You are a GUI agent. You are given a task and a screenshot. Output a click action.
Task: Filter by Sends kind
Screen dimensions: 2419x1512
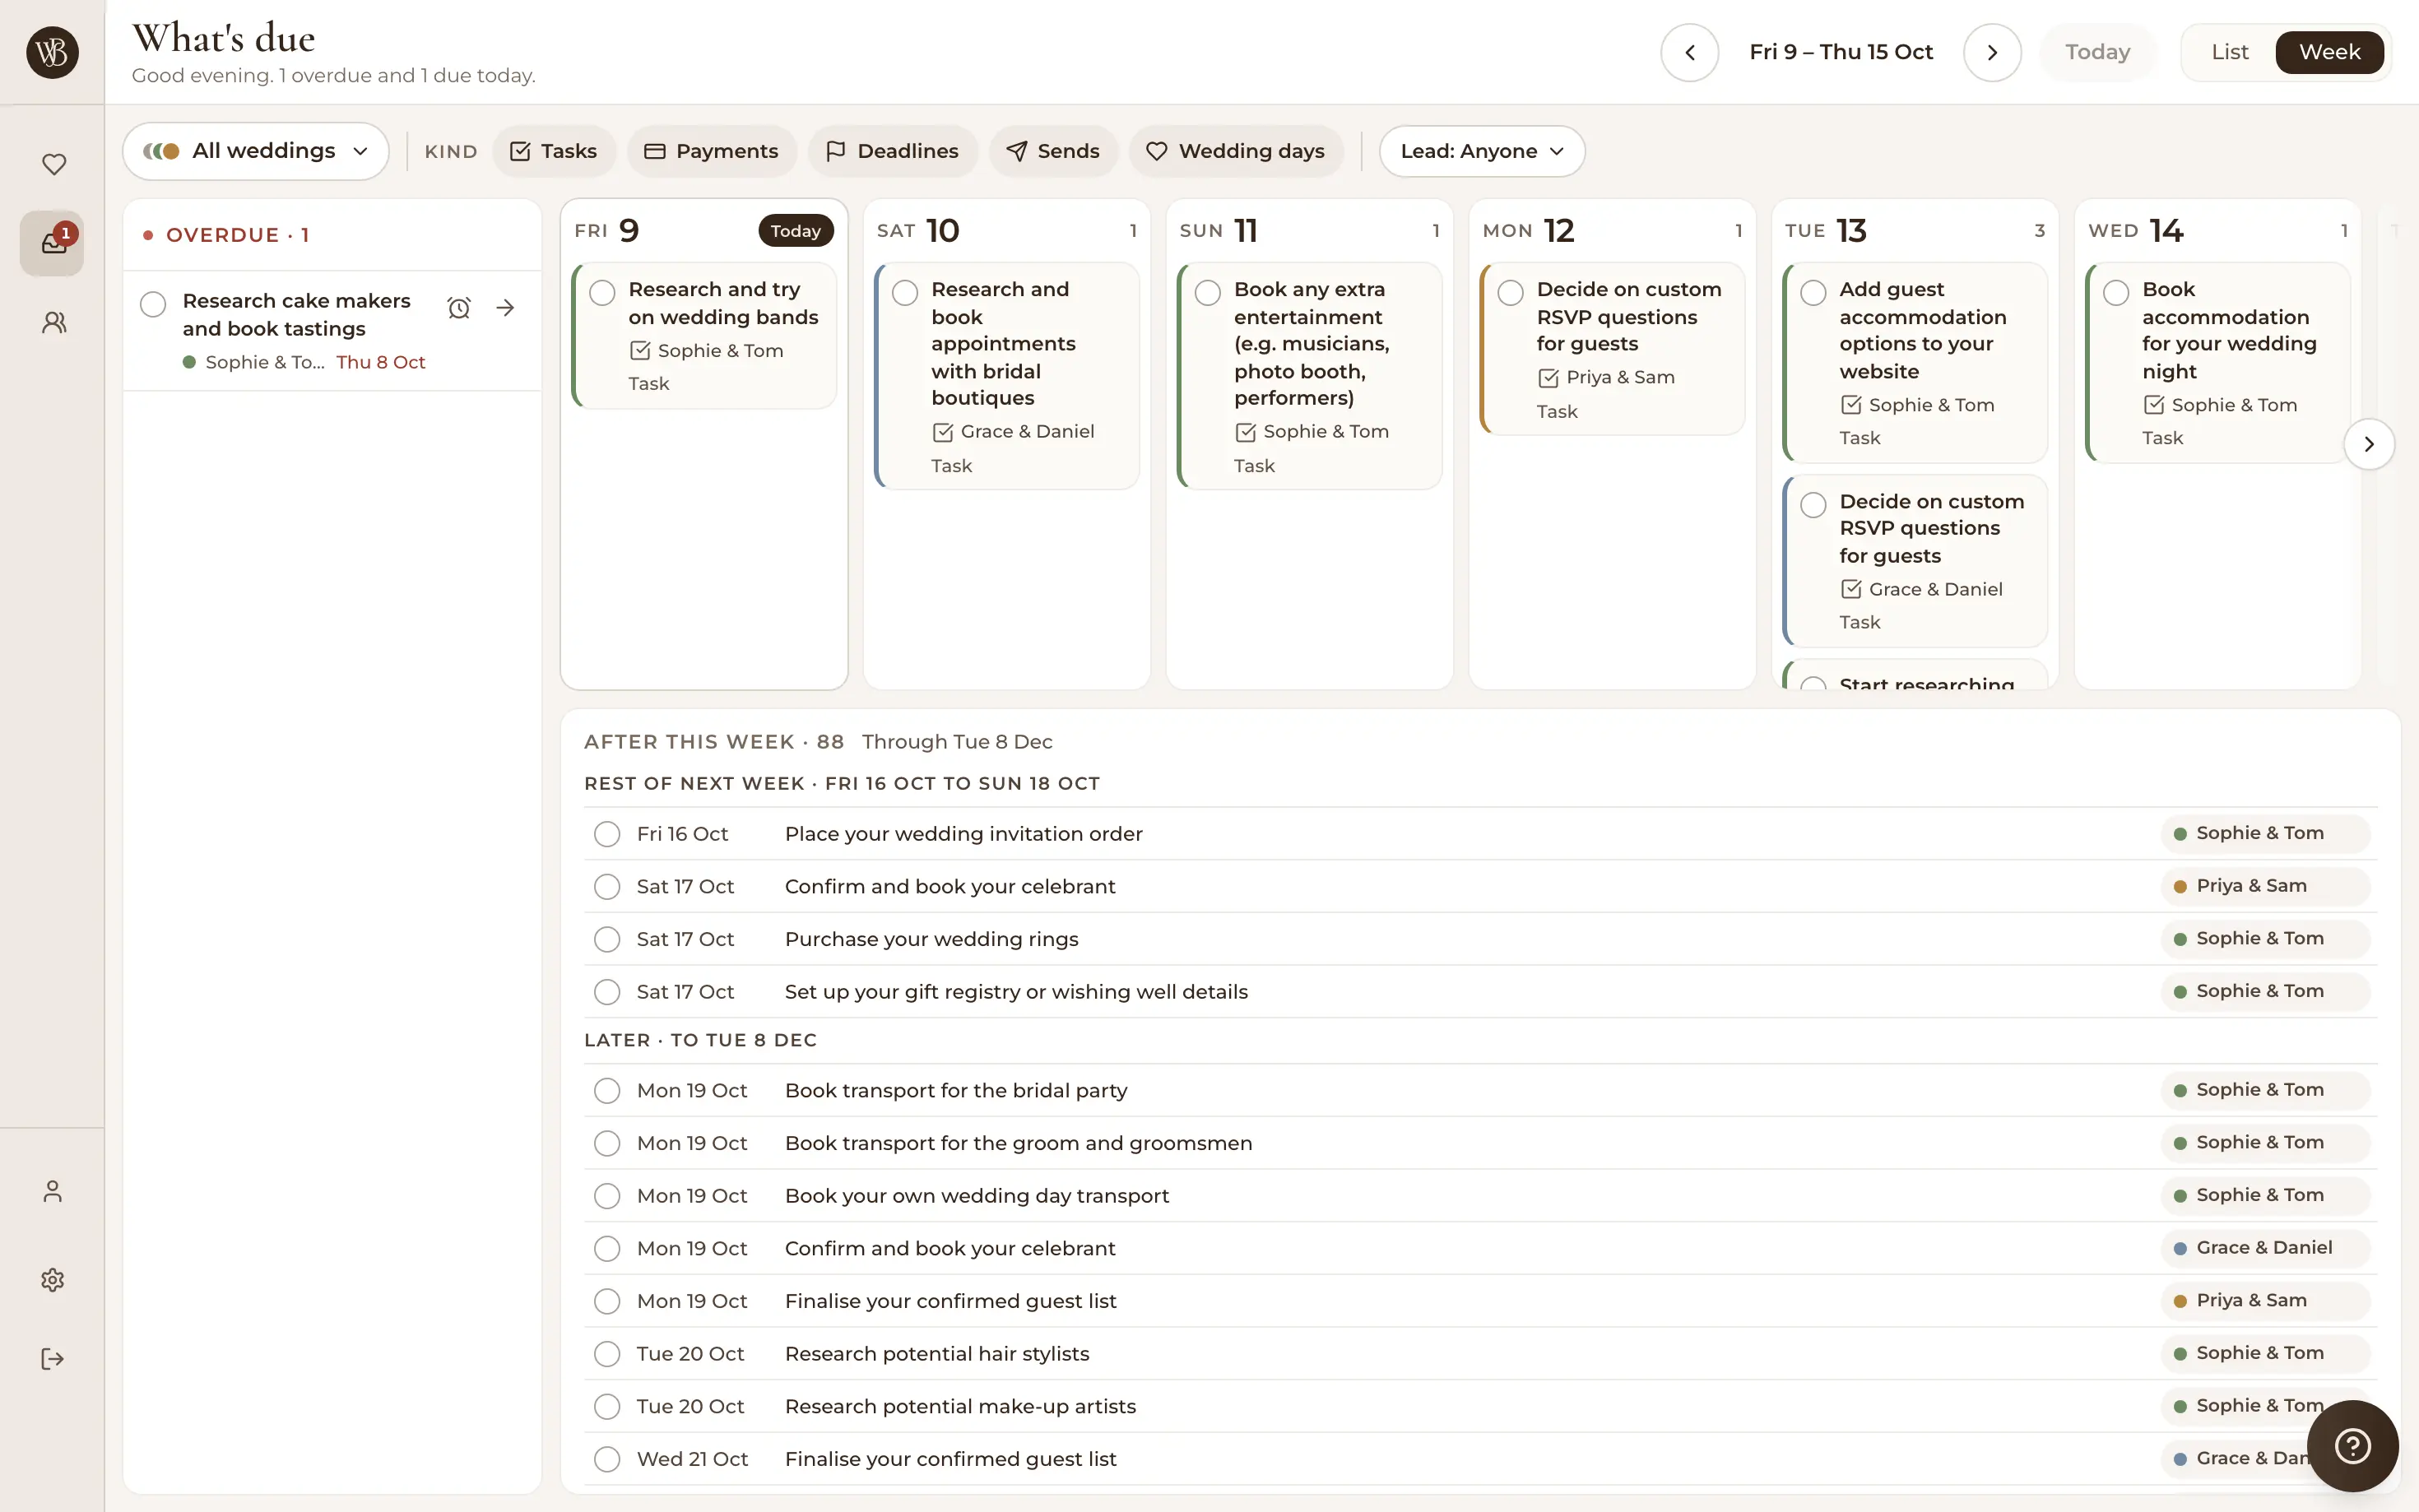[x=1053, y=151]
